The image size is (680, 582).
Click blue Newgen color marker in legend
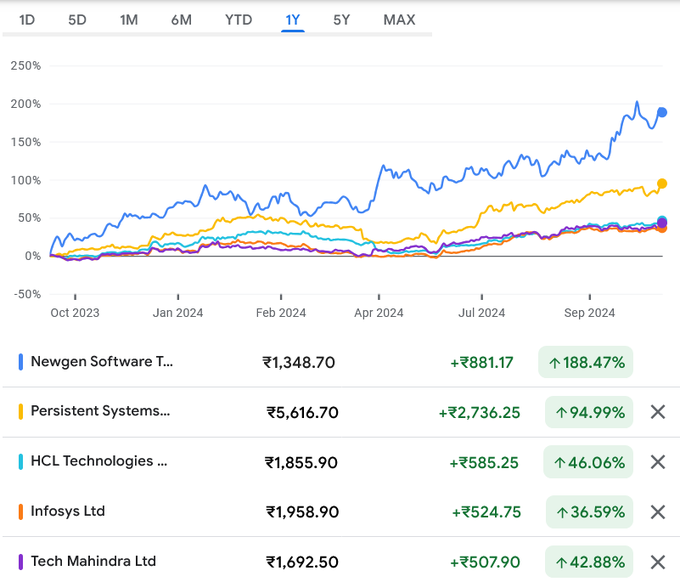(x=20, y=362)
